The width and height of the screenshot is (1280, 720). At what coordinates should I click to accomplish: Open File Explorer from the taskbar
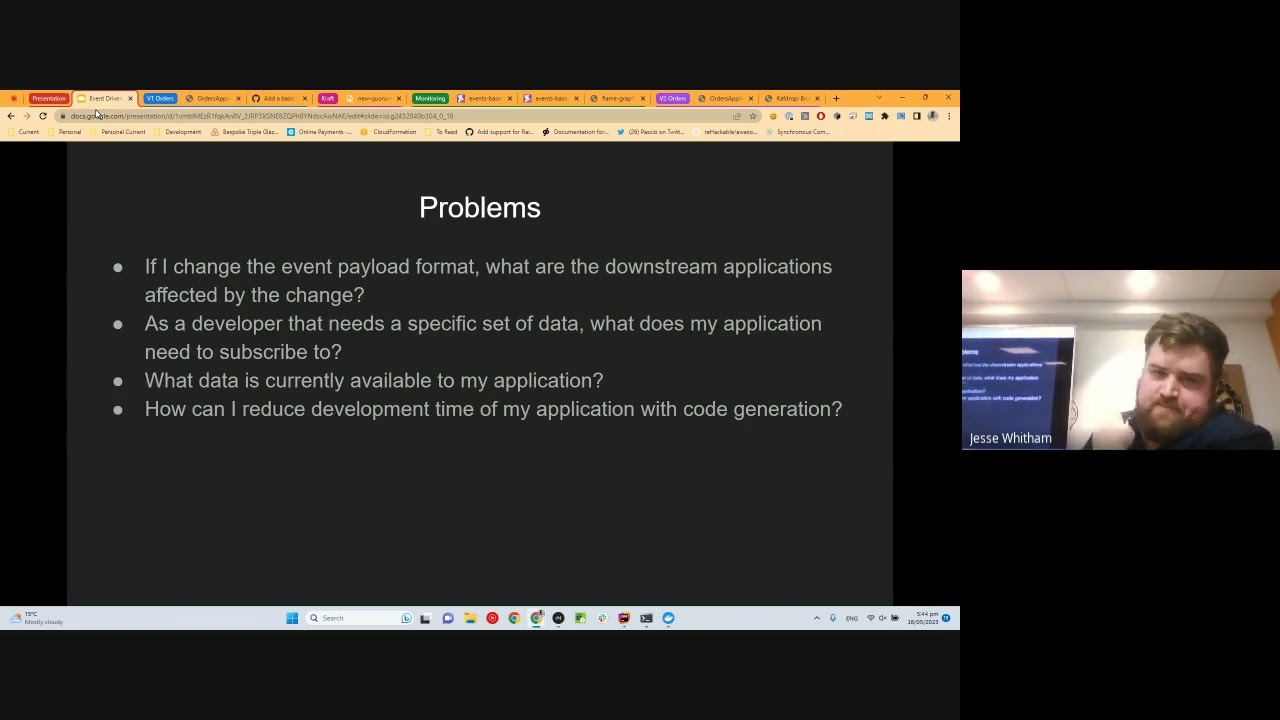(x=470, y=618)
